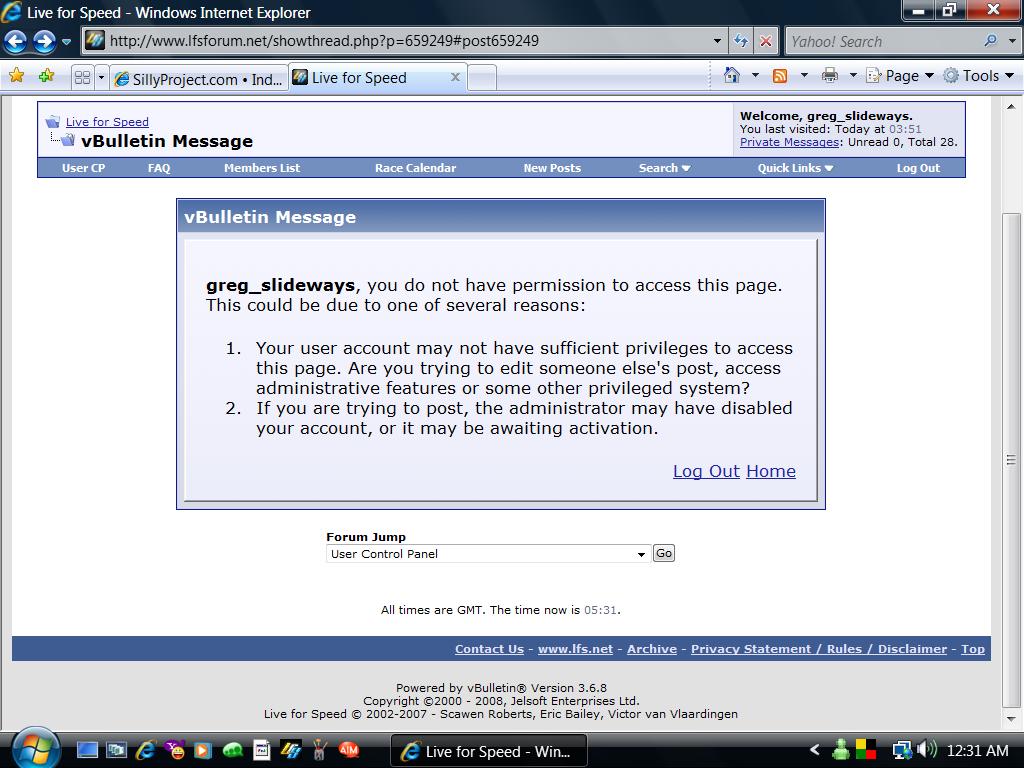This screenshot has width=1024, height=768.
Task: Click the scrollbar down arrow
Action: pos(1011,719)
